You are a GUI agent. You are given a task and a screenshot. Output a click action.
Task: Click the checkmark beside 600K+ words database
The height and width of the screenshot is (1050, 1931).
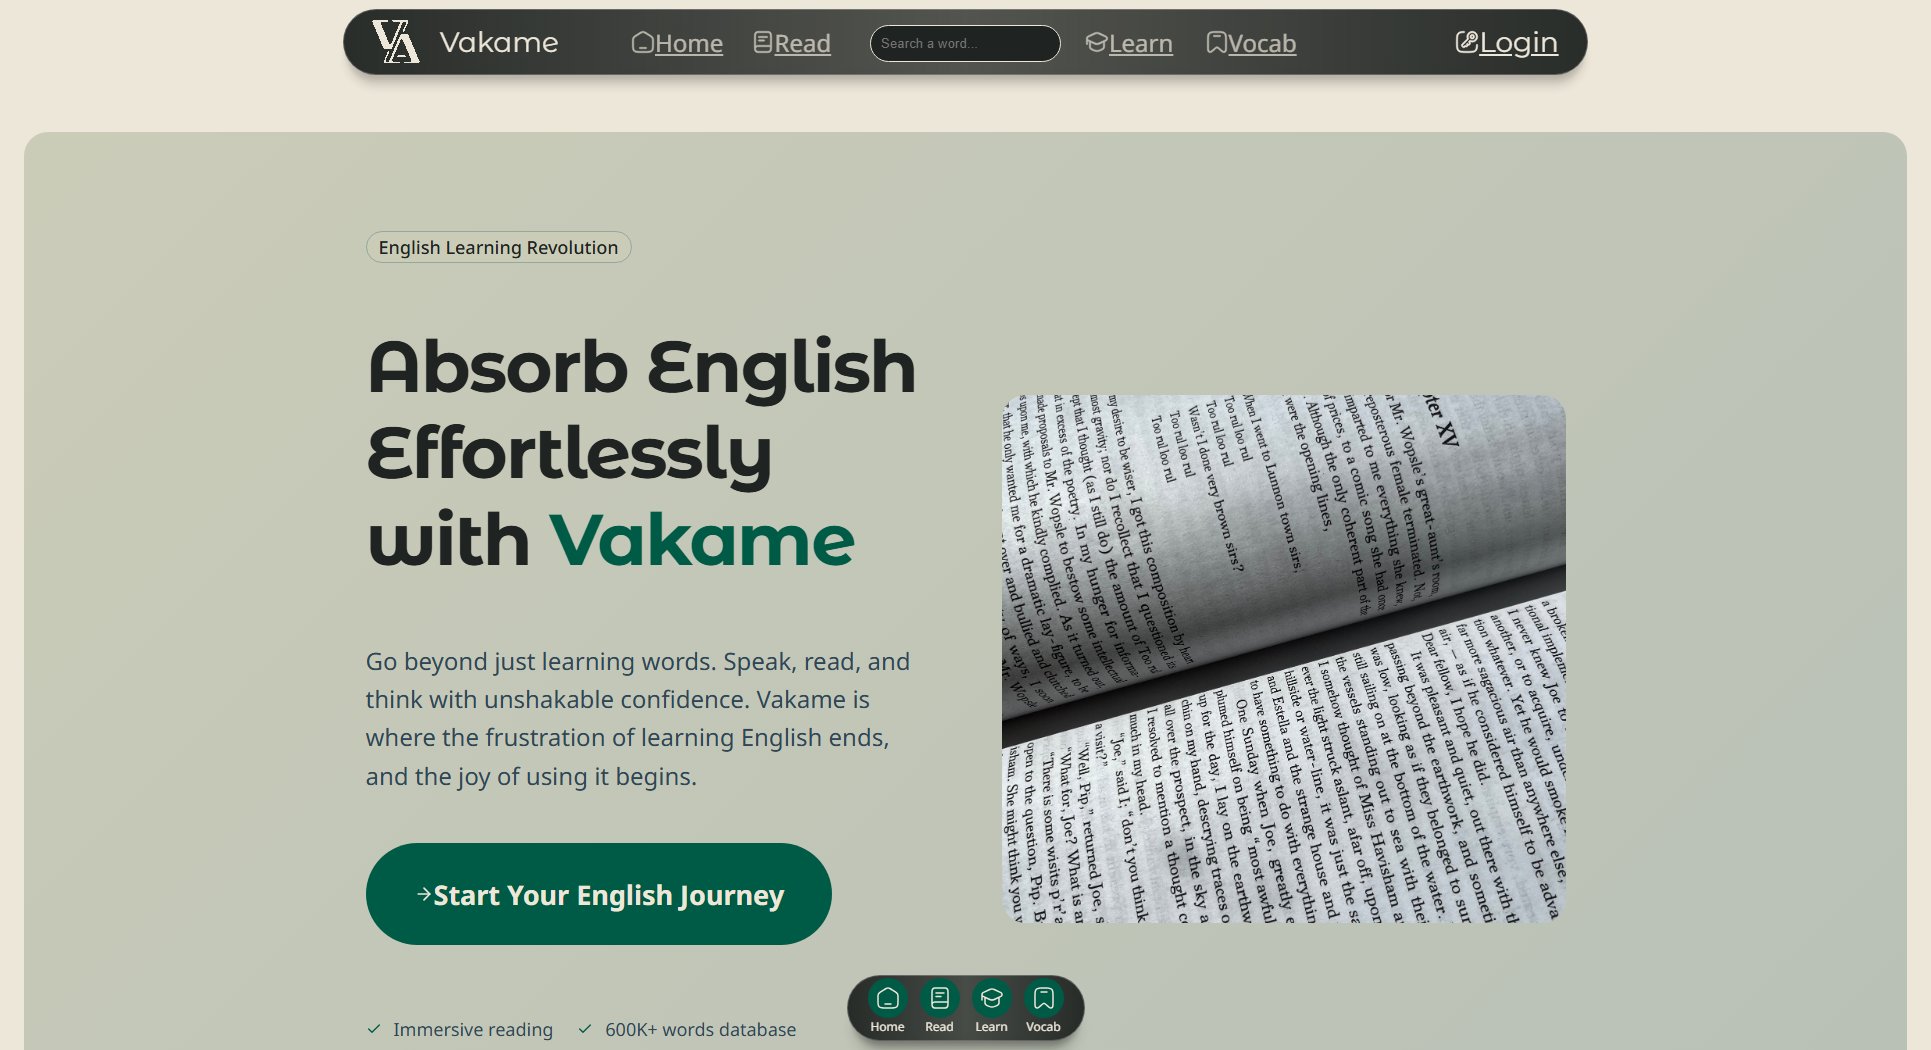point(585,1029)
